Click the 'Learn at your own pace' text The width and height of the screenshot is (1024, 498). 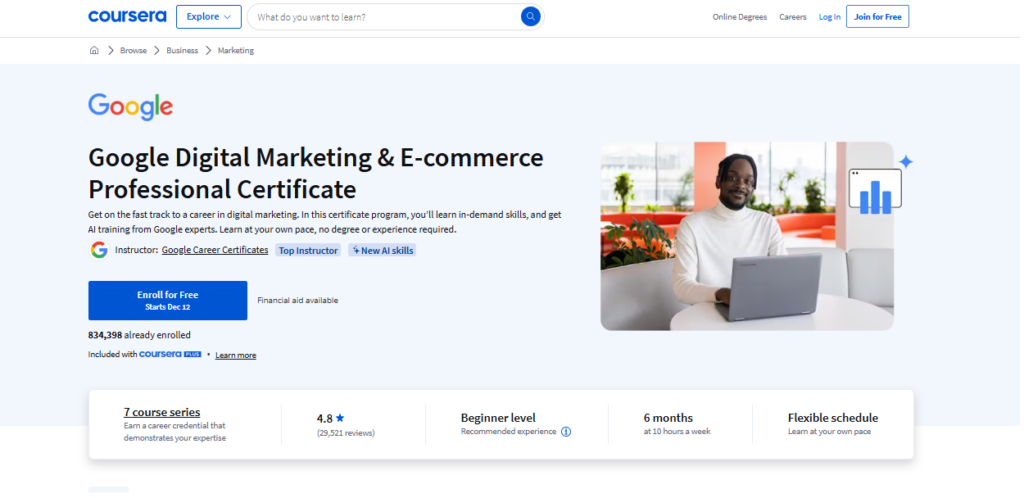pos(829,431)
